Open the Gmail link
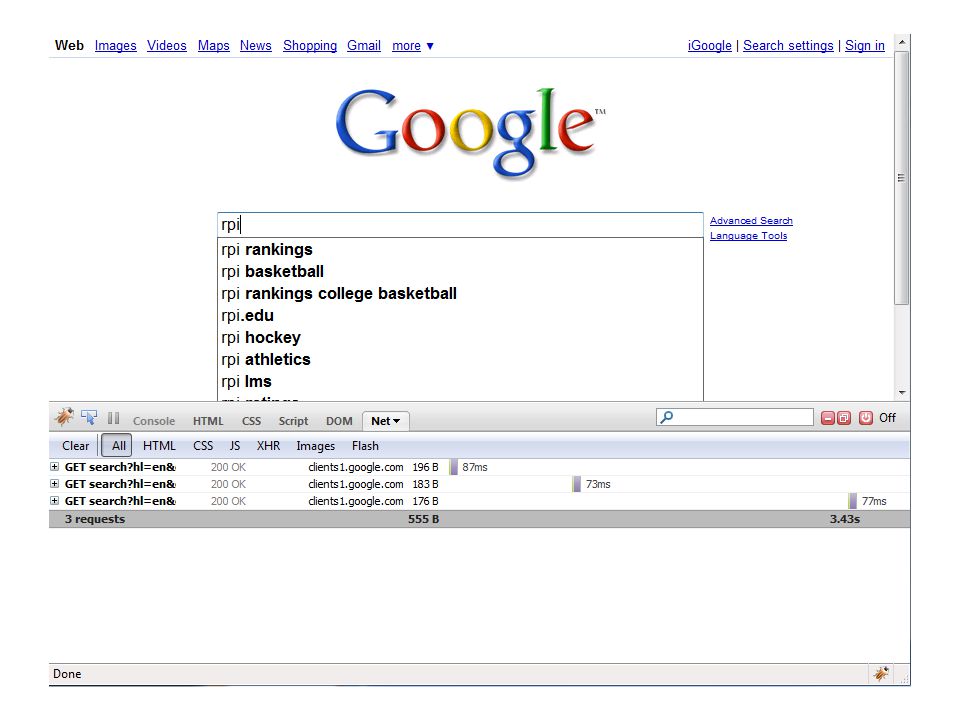Viewport: 960px width, 720px height. point(364,46)
